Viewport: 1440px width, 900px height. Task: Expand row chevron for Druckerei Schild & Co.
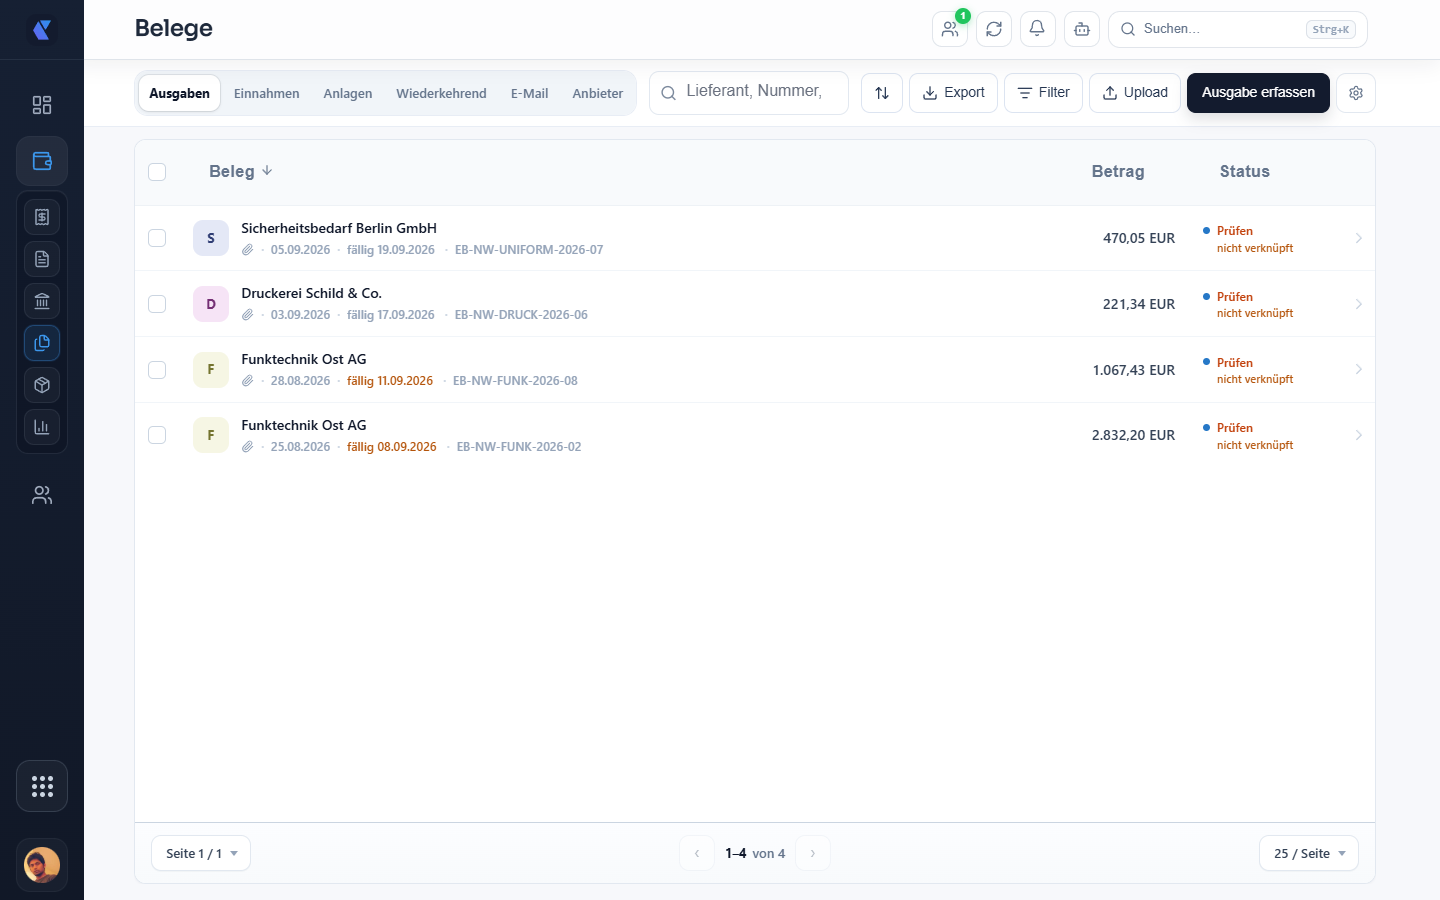(x=1358, y=304)
